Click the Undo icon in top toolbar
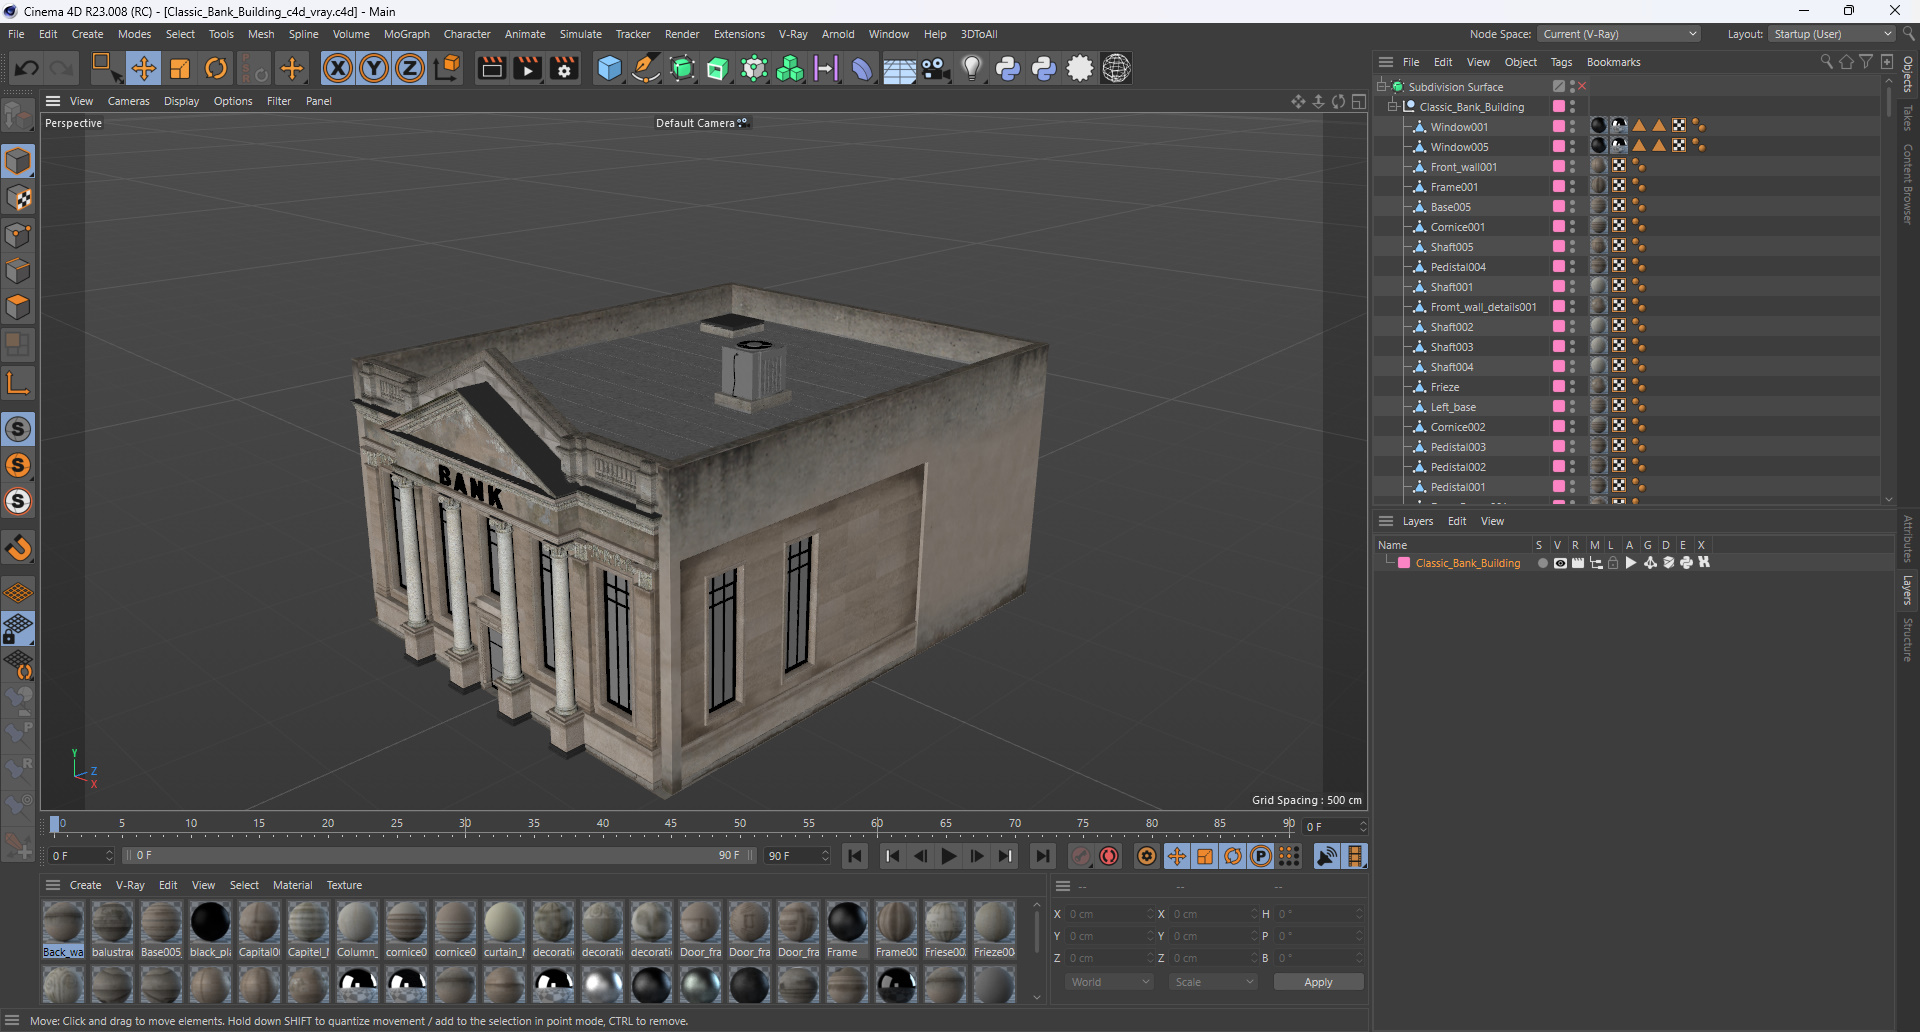This screenshot has width=1920, height=1032. pyautogui.click(x=27, y=68)
